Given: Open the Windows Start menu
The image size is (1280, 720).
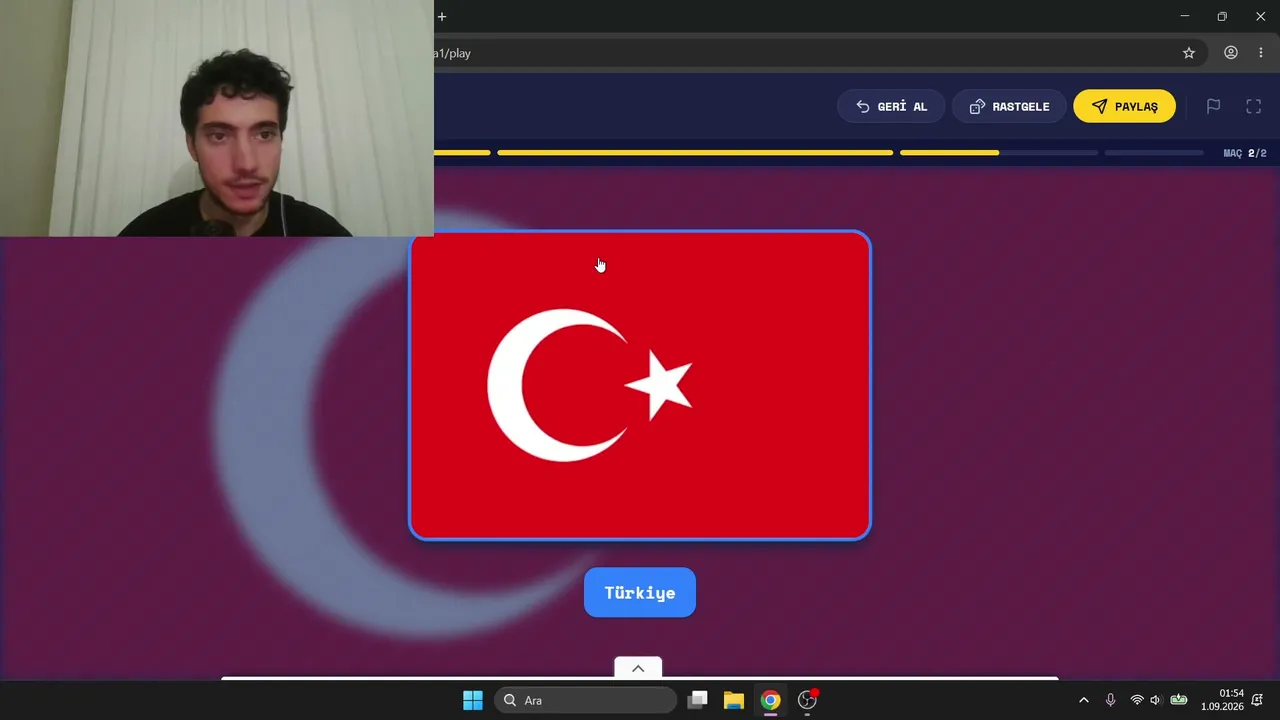Looking at the screenshot, I should click(x=473, y=700).
